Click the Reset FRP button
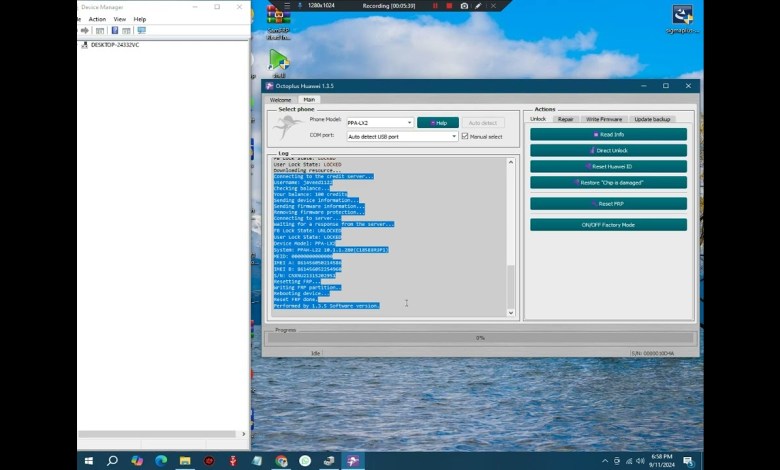 click(x=608, y=204)
